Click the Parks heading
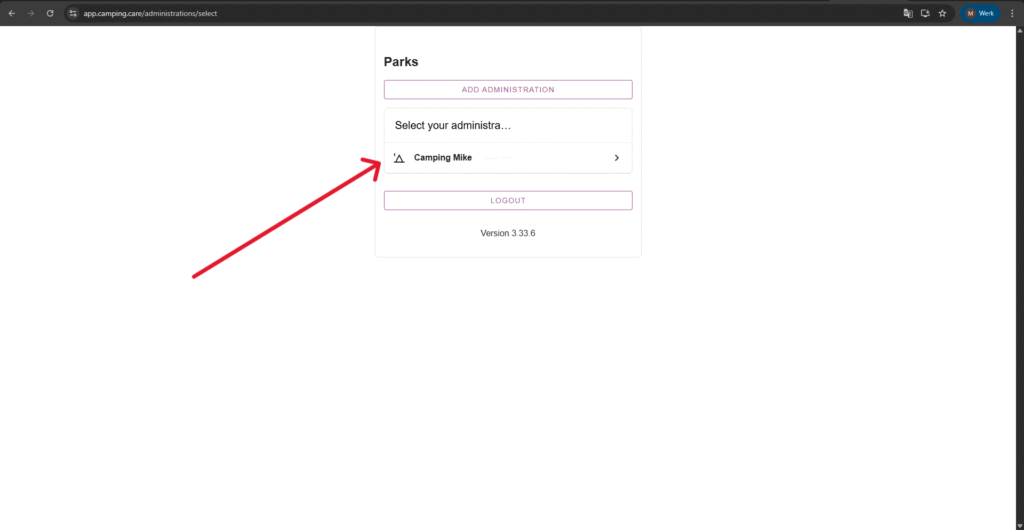The height and width of the screenshot is (530, 1024). [401, 62]
